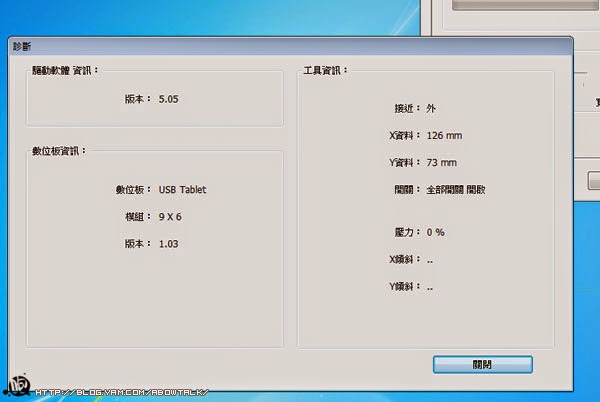
Task: Click the Y傾斜 tilt label
Action: point(404,286)
